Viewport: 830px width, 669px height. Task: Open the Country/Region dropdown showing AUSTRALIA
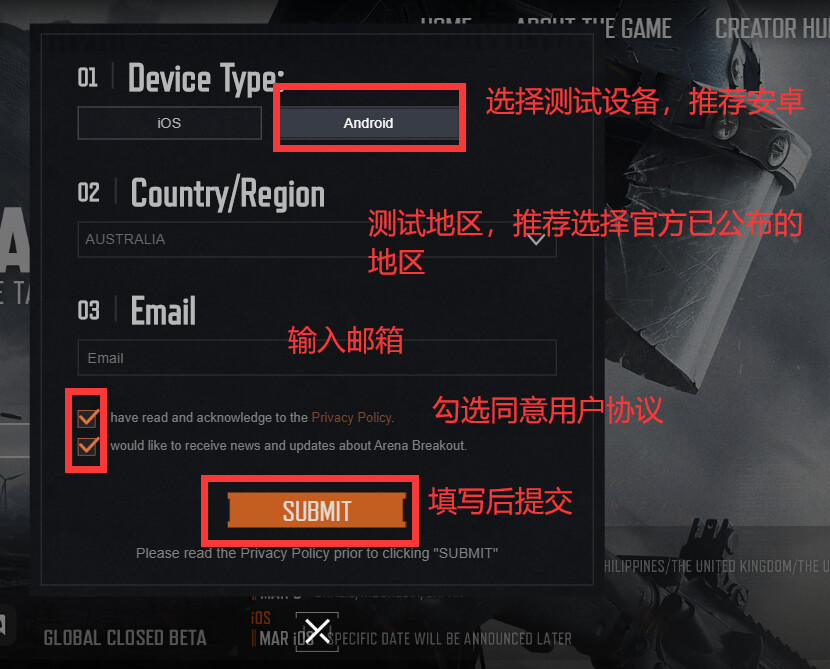click(317, 239)
